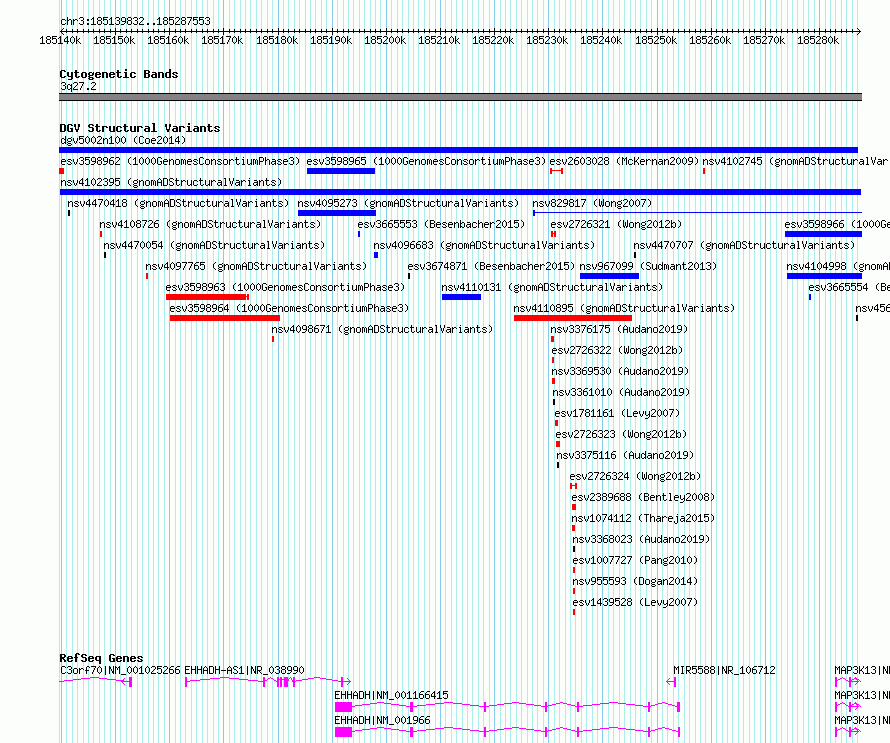Select the MIR5588|NR_106712 gene label
Viewport: 890px width, 743px height.
point(724,670)
